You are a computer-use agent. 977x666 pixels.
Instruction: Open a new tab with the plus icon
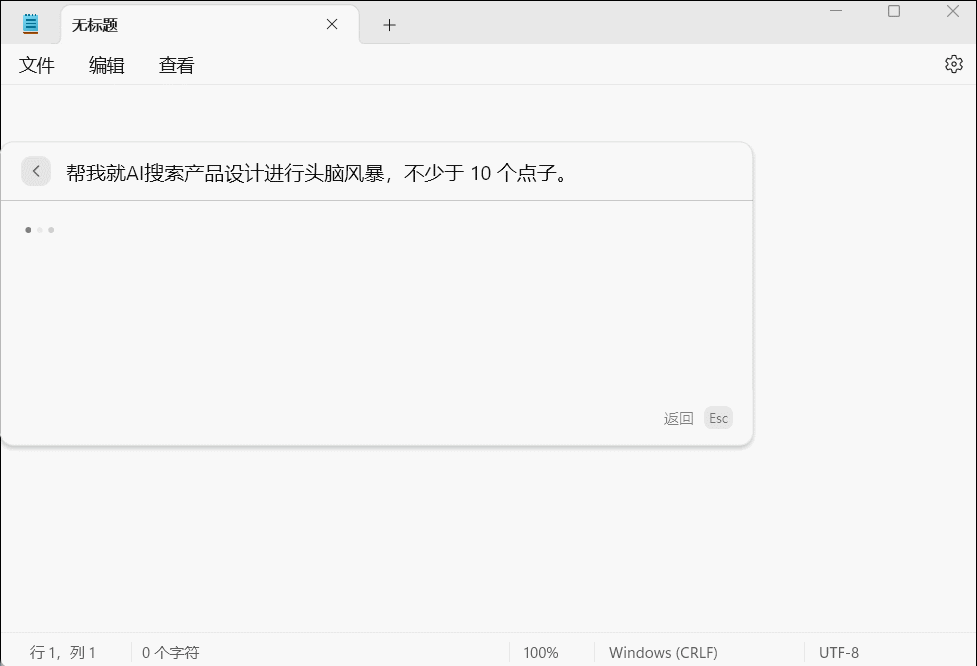tap(389, 24)
